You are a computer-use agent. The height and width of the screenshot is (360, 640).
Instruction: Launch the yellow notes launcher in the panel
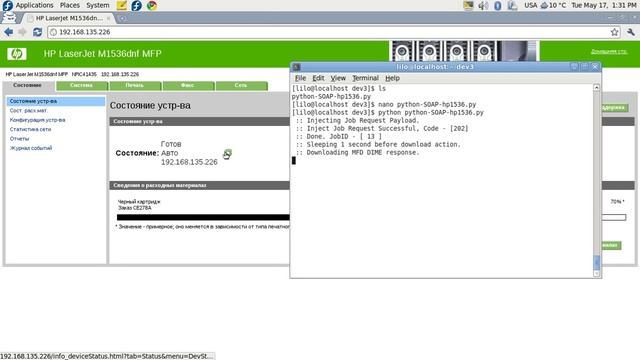[122, 5]
